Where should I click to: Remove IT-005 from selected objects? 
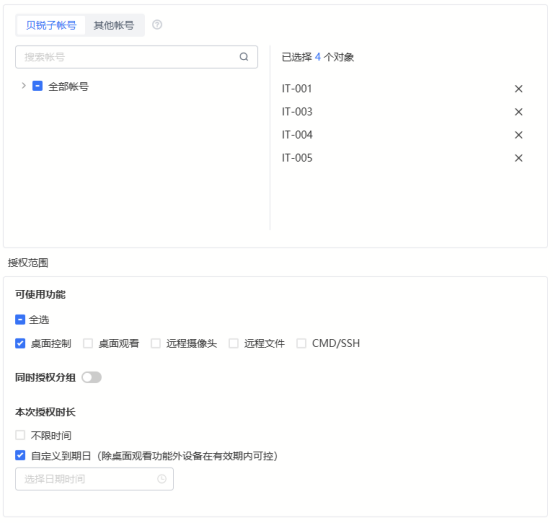point(518,158)
